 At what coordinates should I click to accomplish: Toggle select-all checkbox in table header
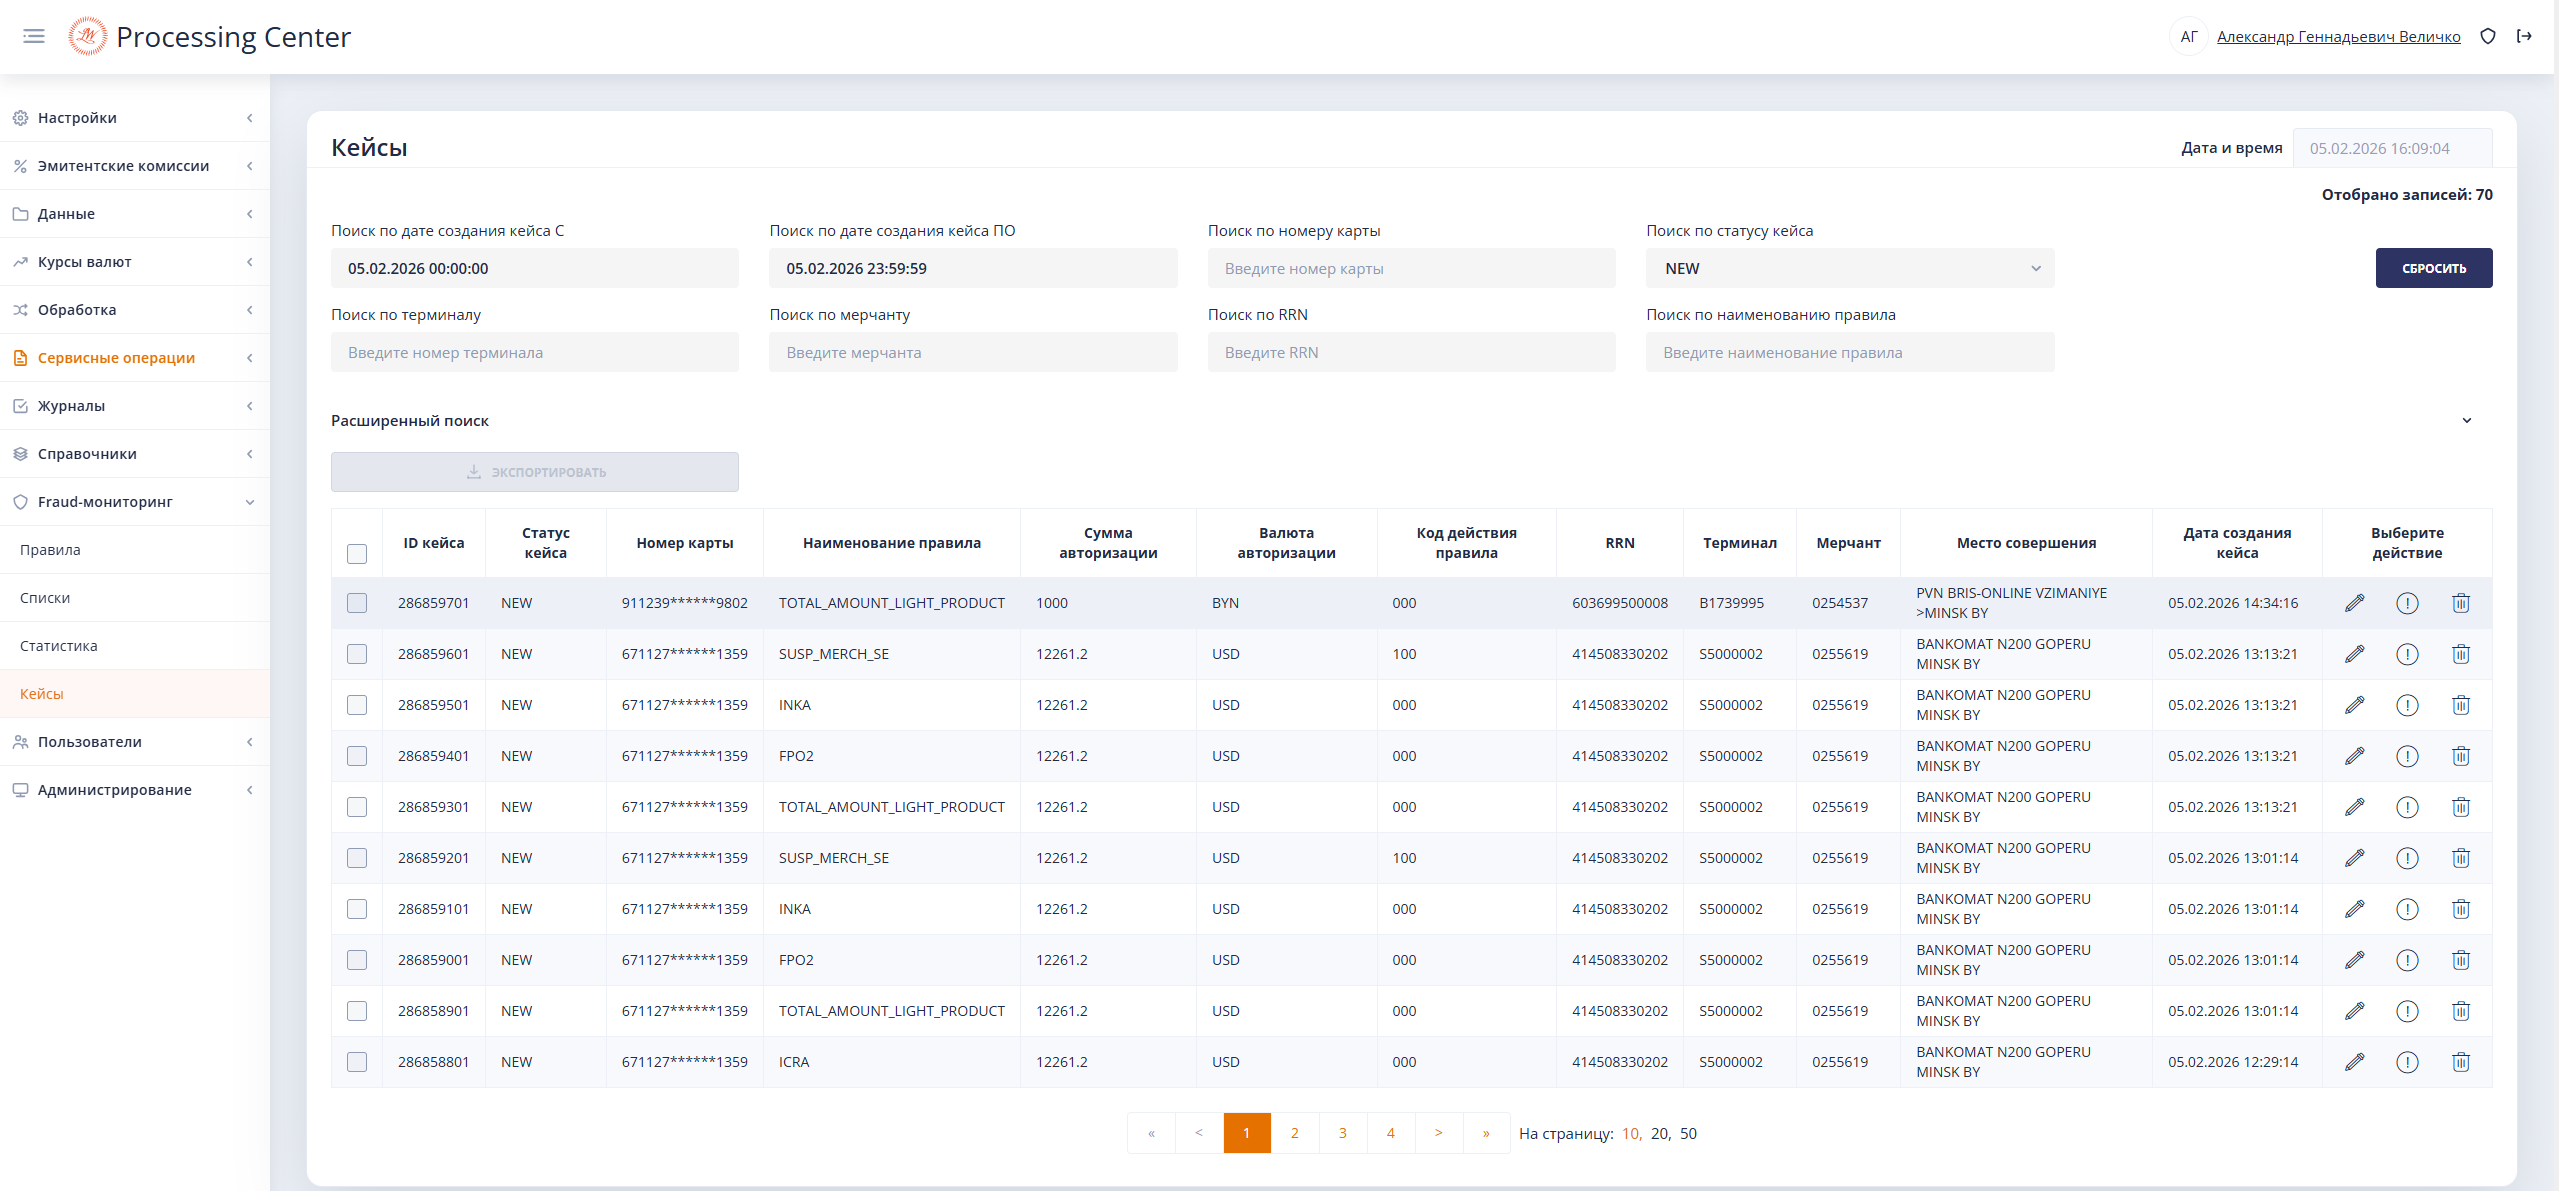(x=357, y=554)
